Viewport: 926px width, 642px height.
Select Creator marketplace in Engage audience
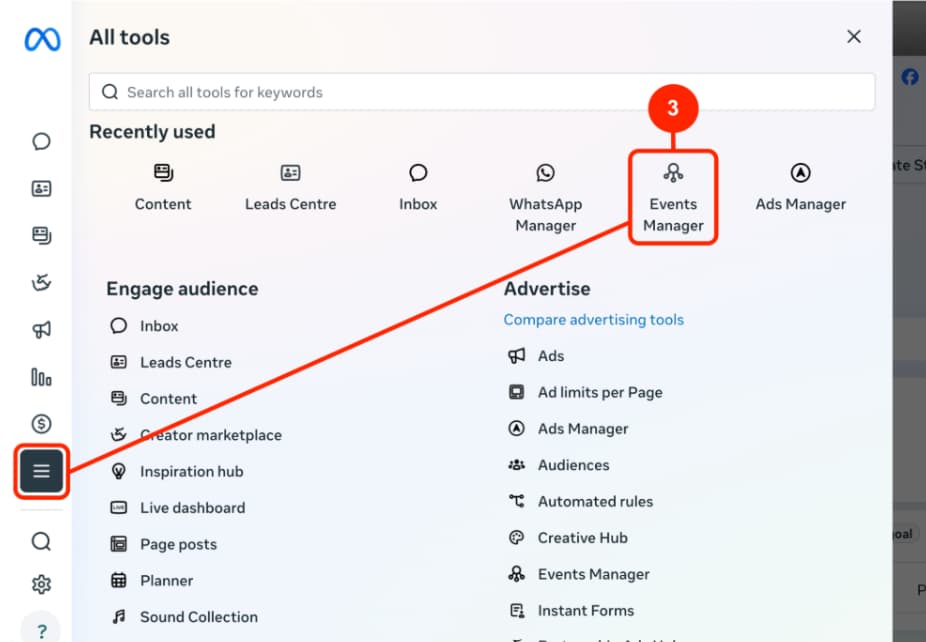coord(195,435)
